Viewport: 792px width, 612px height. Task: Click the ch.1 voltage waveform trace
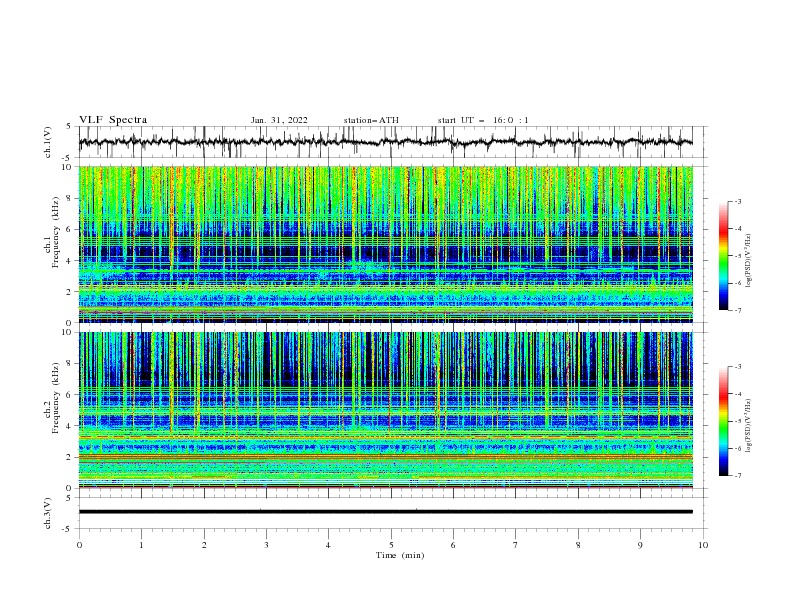385,142
